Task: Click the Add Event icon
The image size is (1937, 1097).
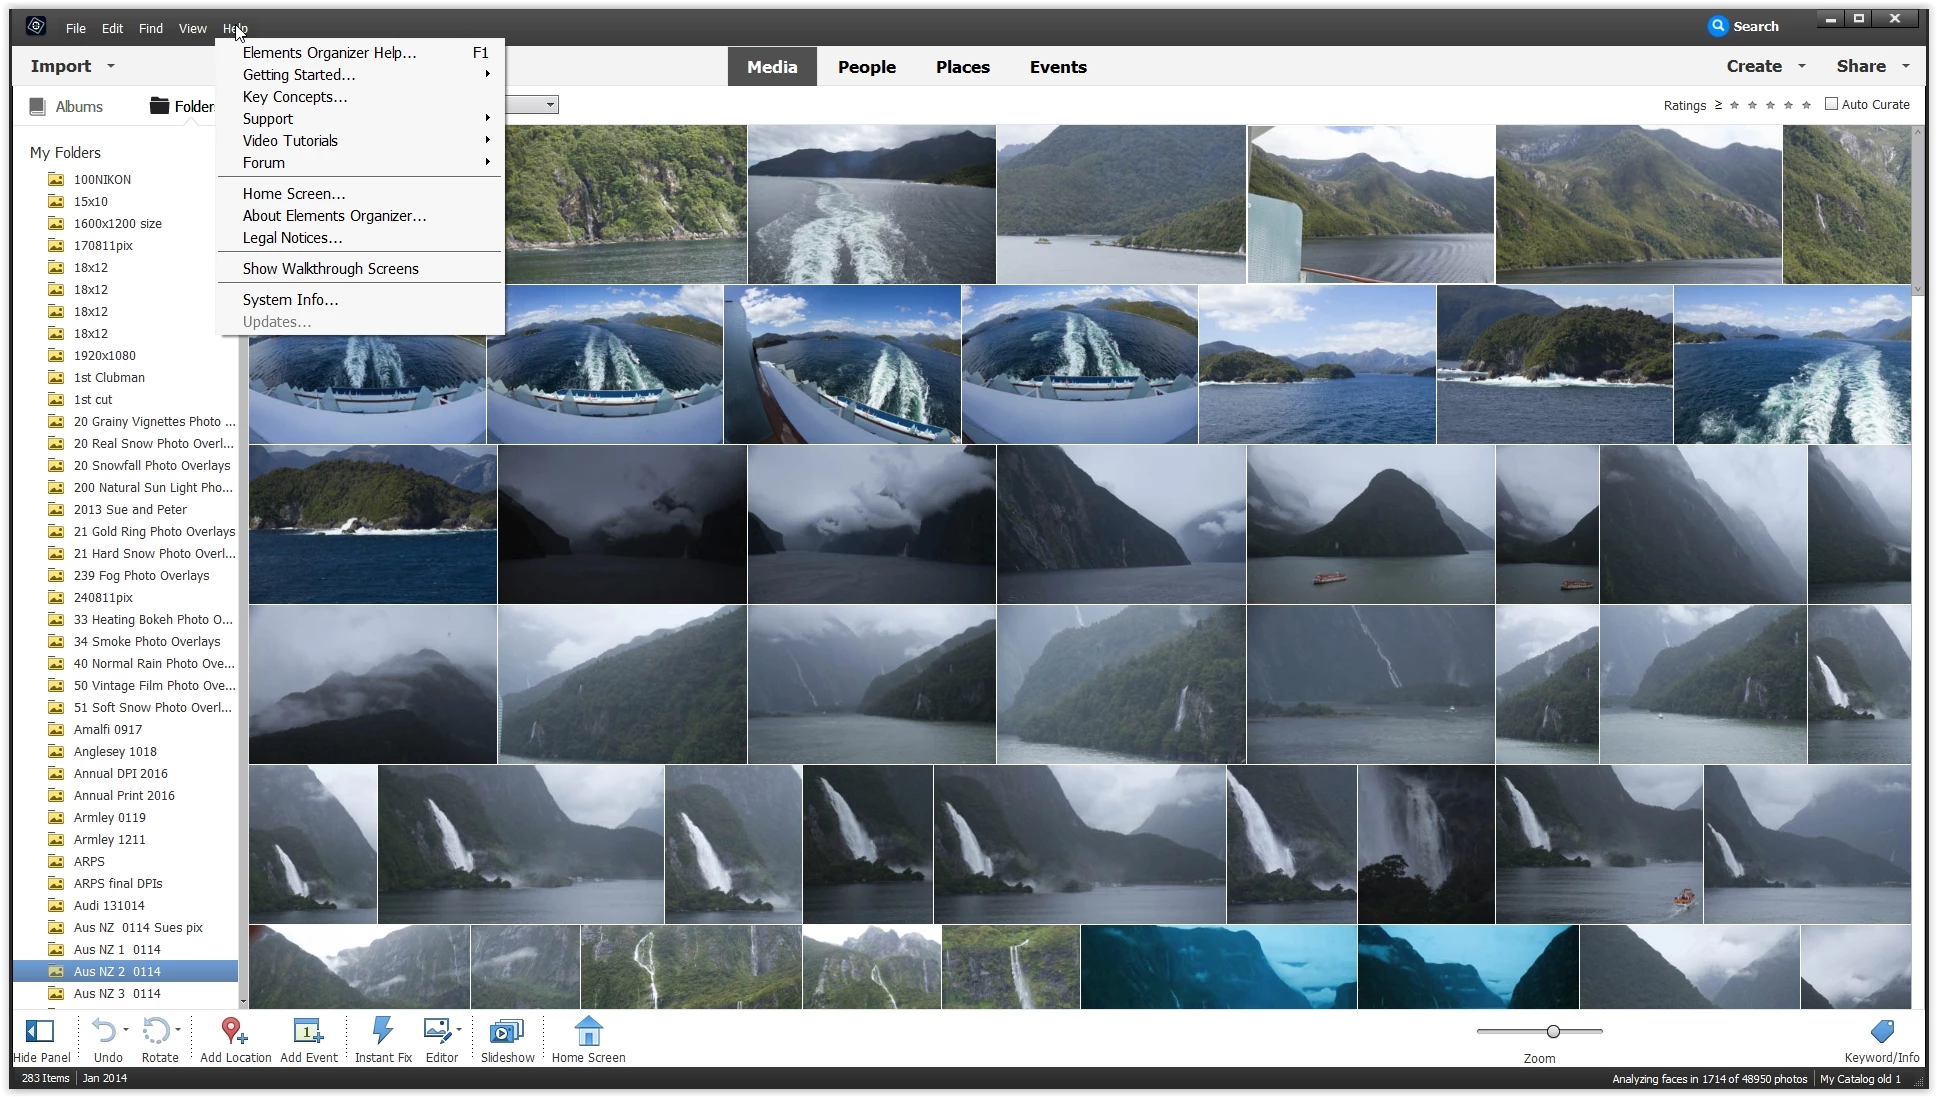Action: tap(307, 1031)
